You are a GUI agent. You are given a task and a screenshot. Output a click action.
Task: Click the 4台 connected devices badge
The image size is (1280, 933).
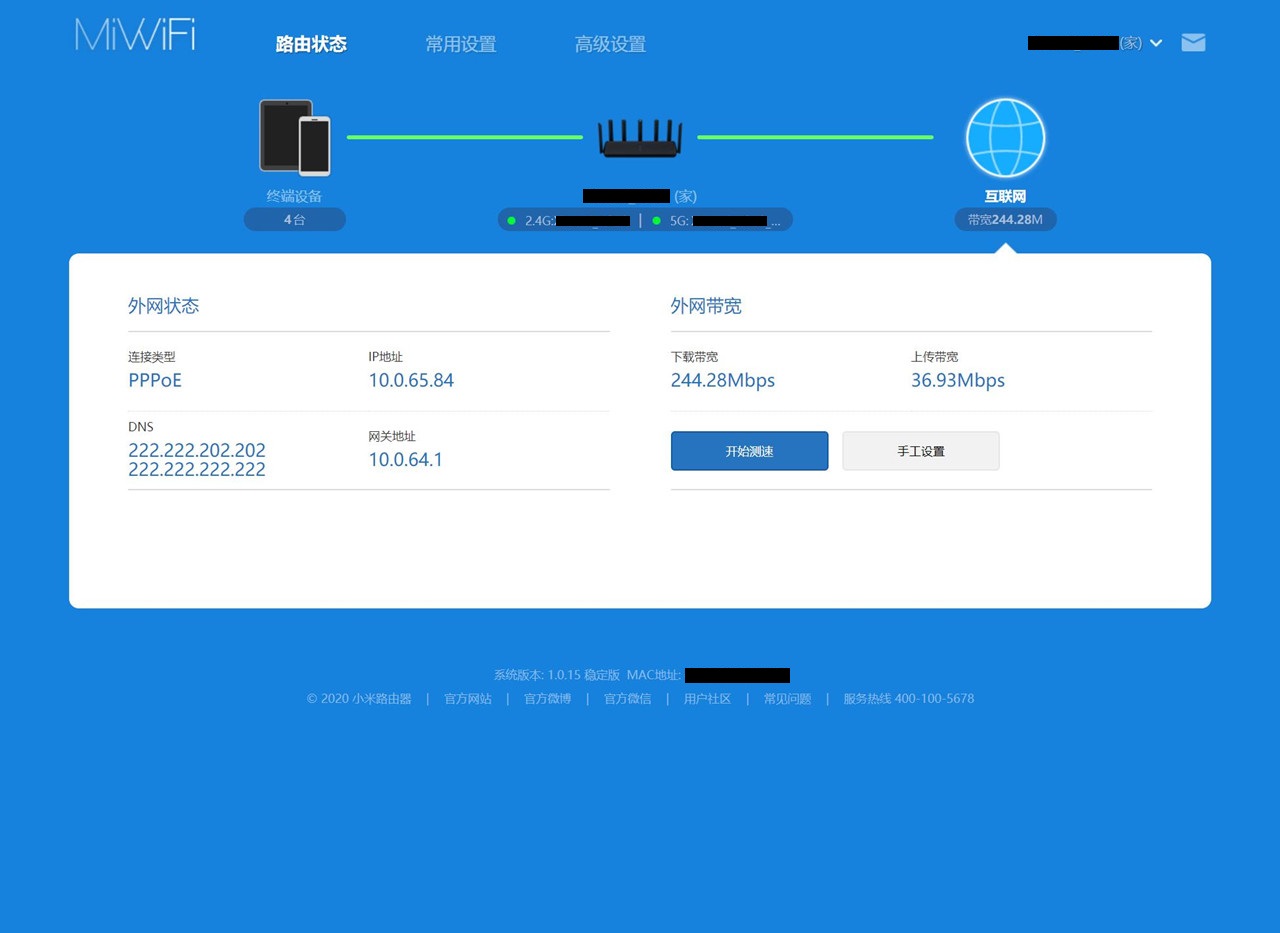tap(294, 219)
